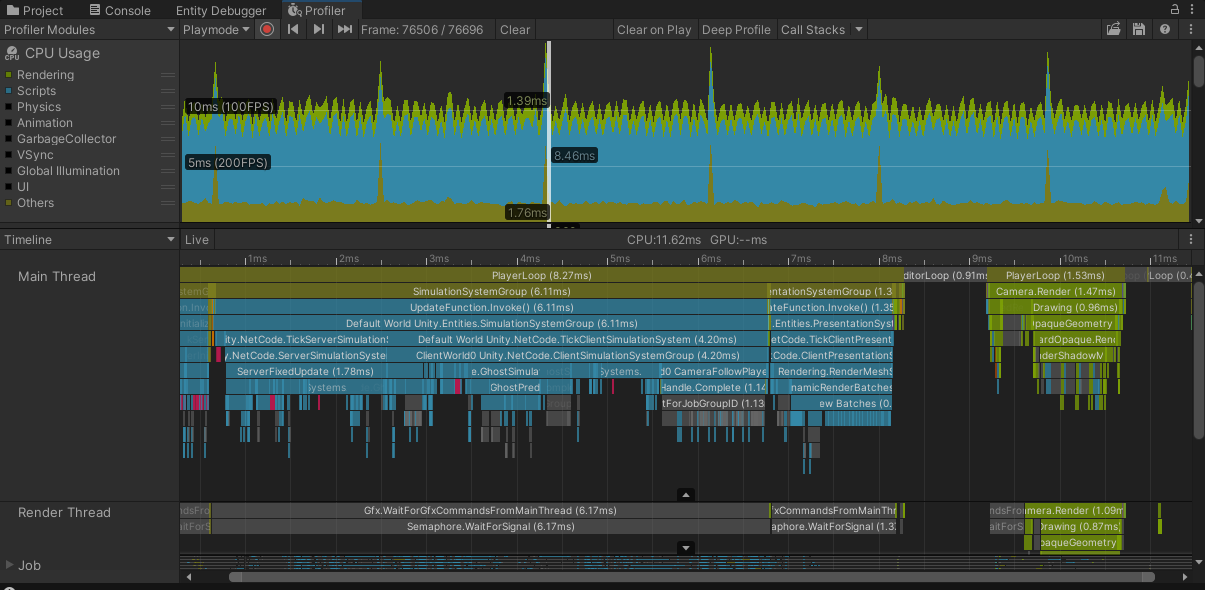This screenshot has width=1205, height=590.
Task: Go to the current last frame
Action: click(x=344, y=30)
